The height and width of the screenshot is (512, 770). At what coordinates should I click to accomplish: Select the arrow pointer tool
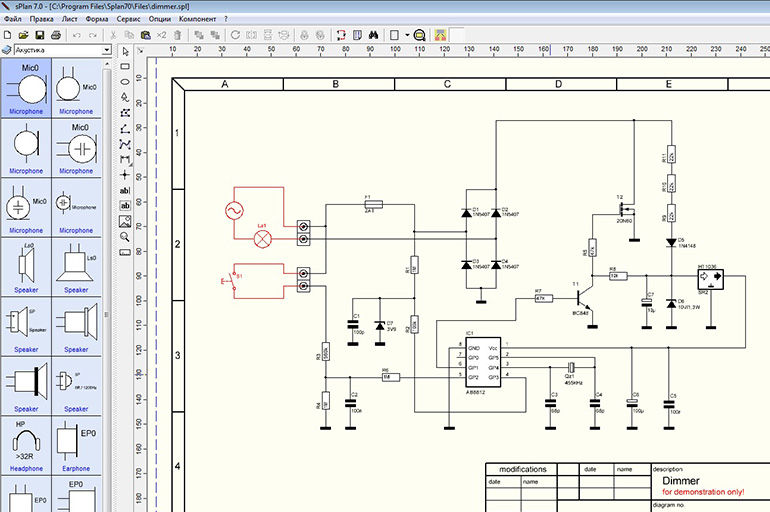(x=125, y=52)
